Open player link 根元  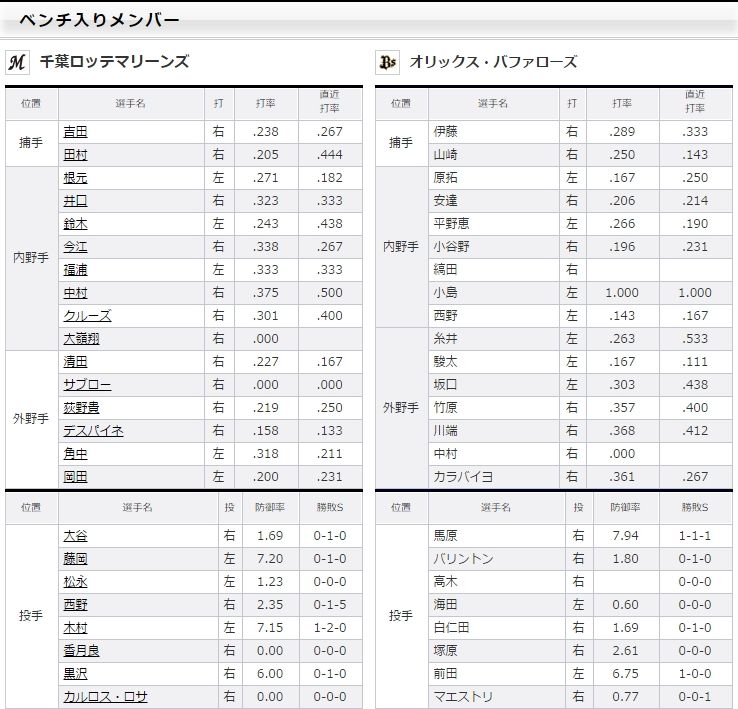coord(75,178)
